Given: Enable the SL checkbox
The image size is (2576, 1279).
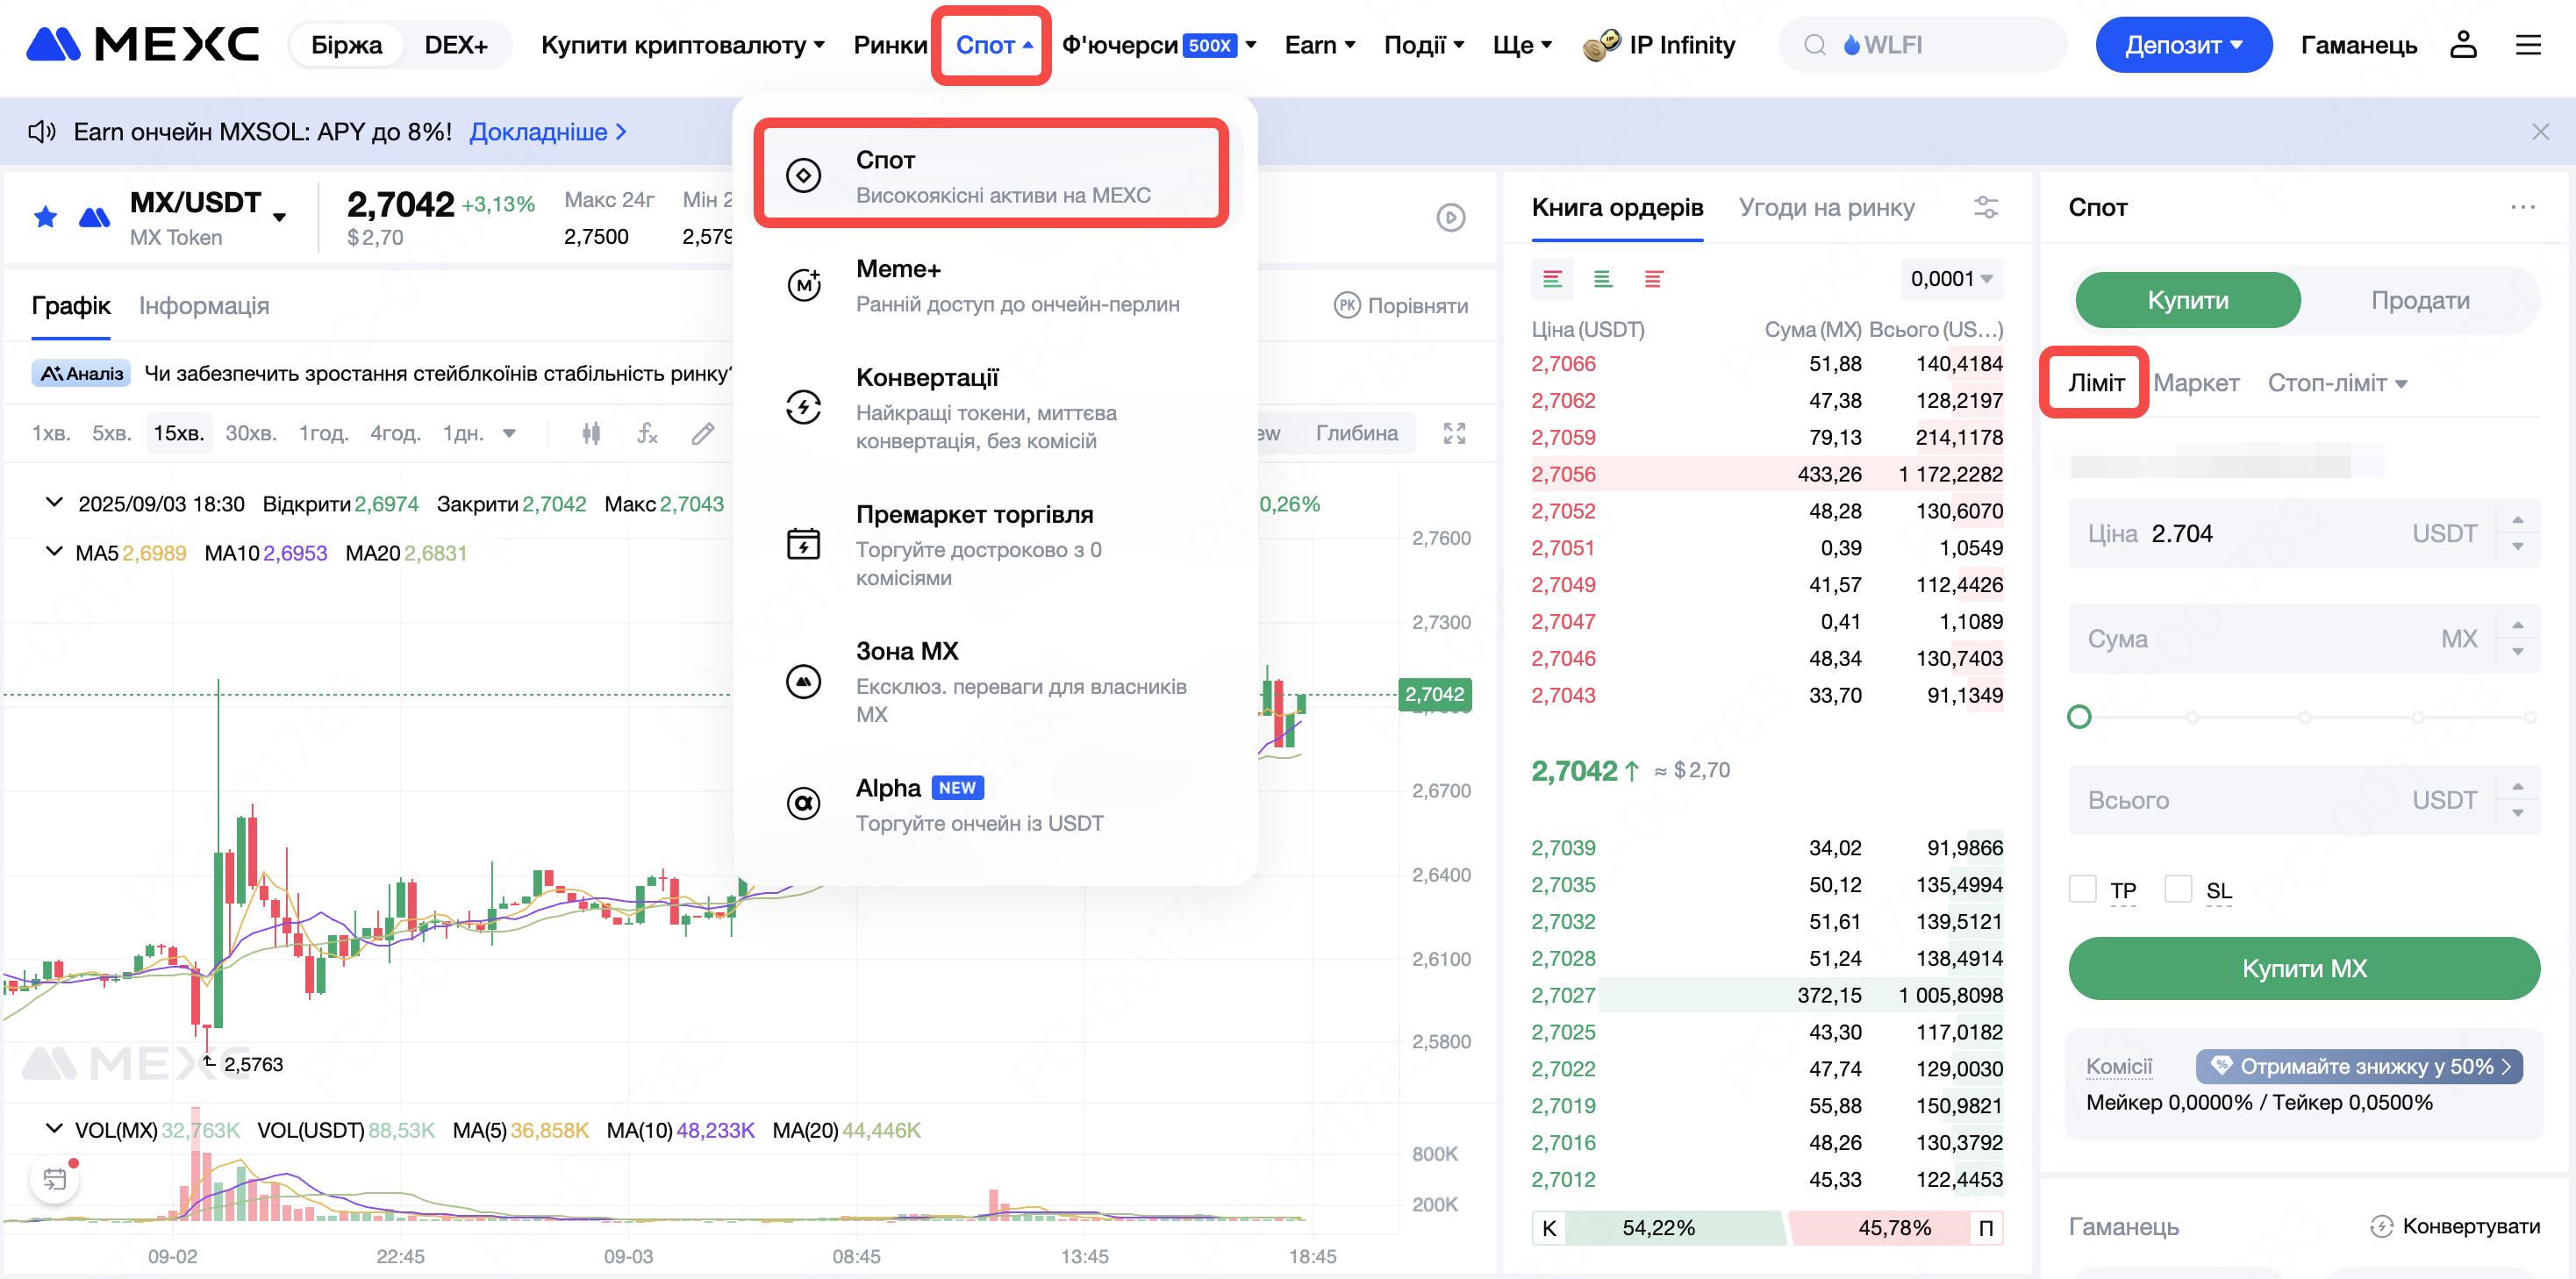Looking at the screenshot, I should [x=2177, y=889].
